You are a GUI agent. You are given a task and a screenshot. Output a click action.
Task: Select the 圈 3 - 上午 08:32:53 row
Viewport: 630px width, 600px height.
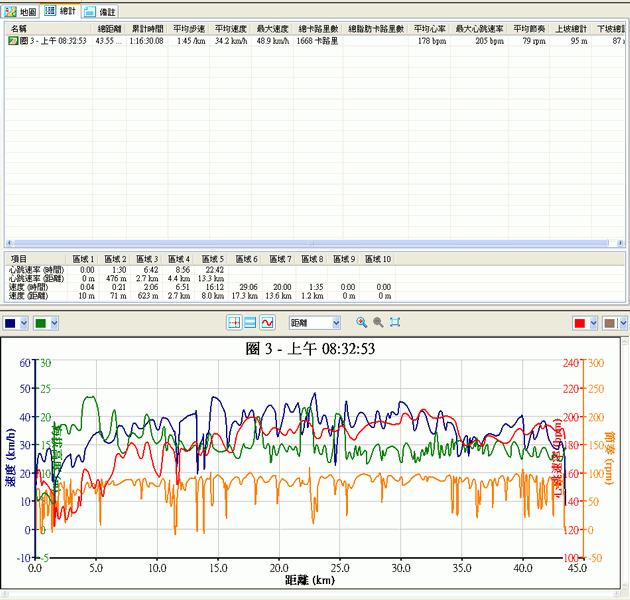(52, 42)
